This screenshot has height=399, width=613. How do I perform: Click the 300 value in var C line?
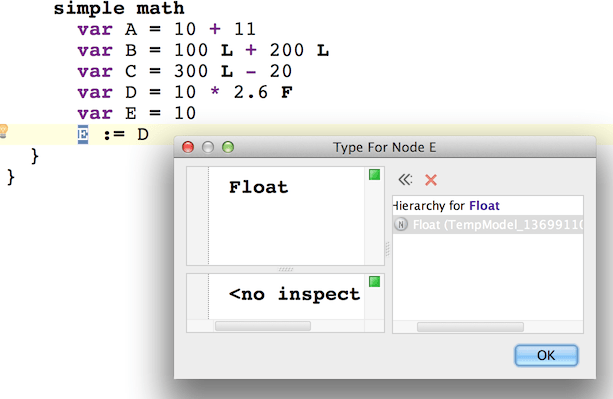(x=191, y=71)
